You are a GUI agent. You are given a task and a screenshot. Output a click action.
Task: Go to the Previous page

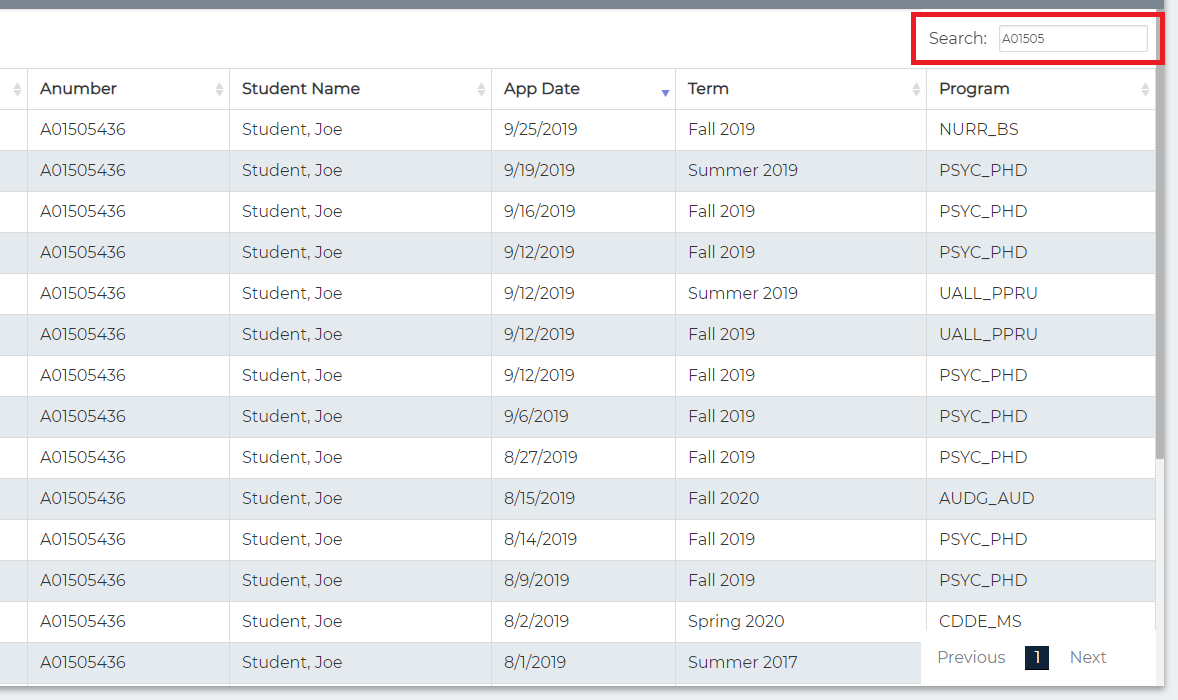[x=970, y=657]
